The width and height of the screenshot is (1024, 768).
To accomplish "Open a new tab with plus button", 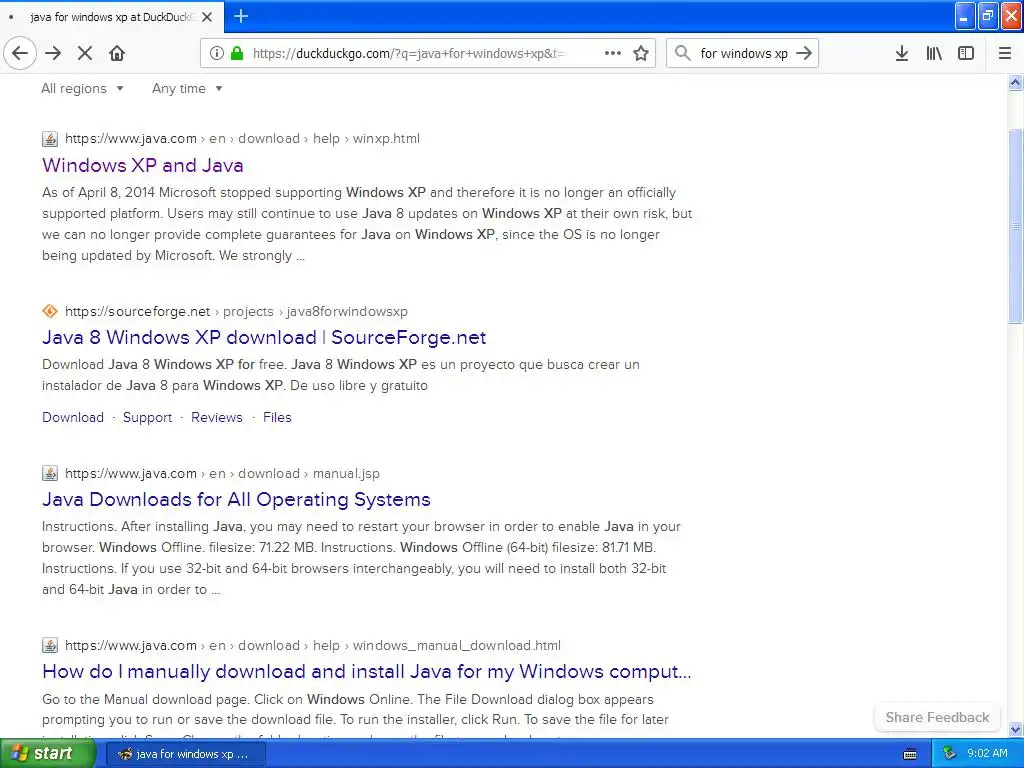I will point(241,16).
